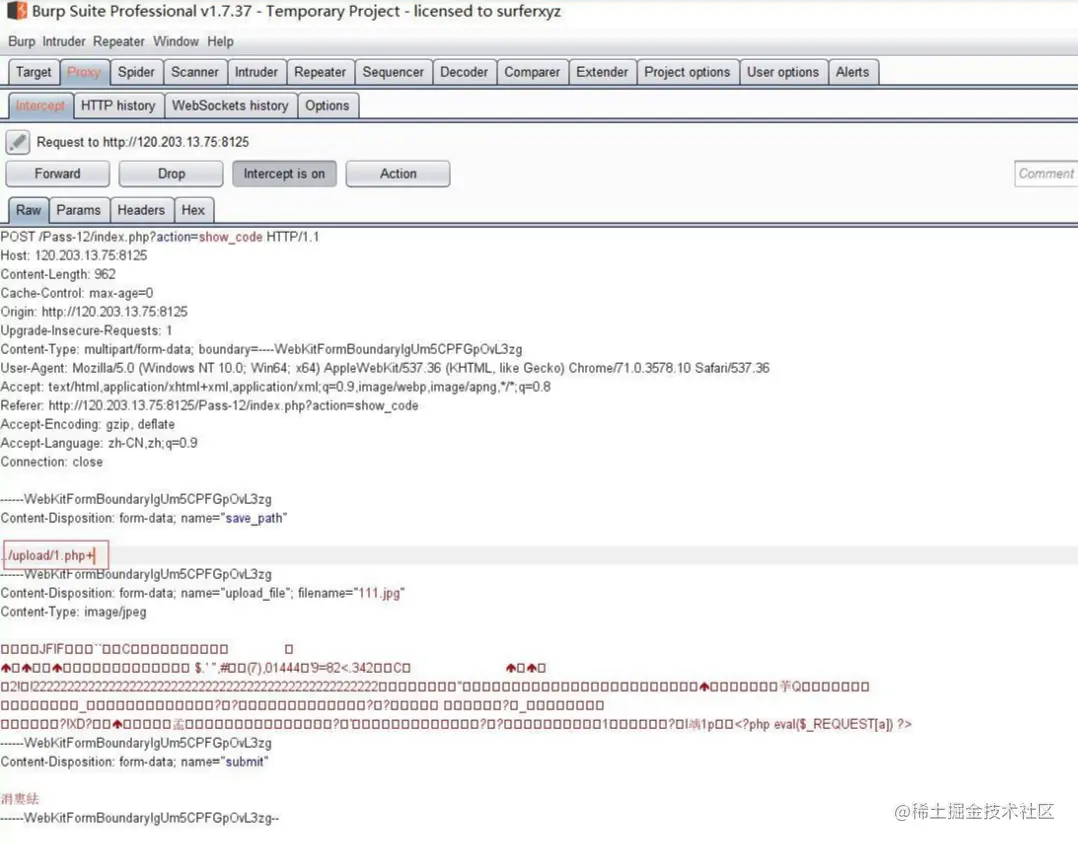Open the User options tab
The height and width of the screenshot is (845, 1078).
point(783,72)
